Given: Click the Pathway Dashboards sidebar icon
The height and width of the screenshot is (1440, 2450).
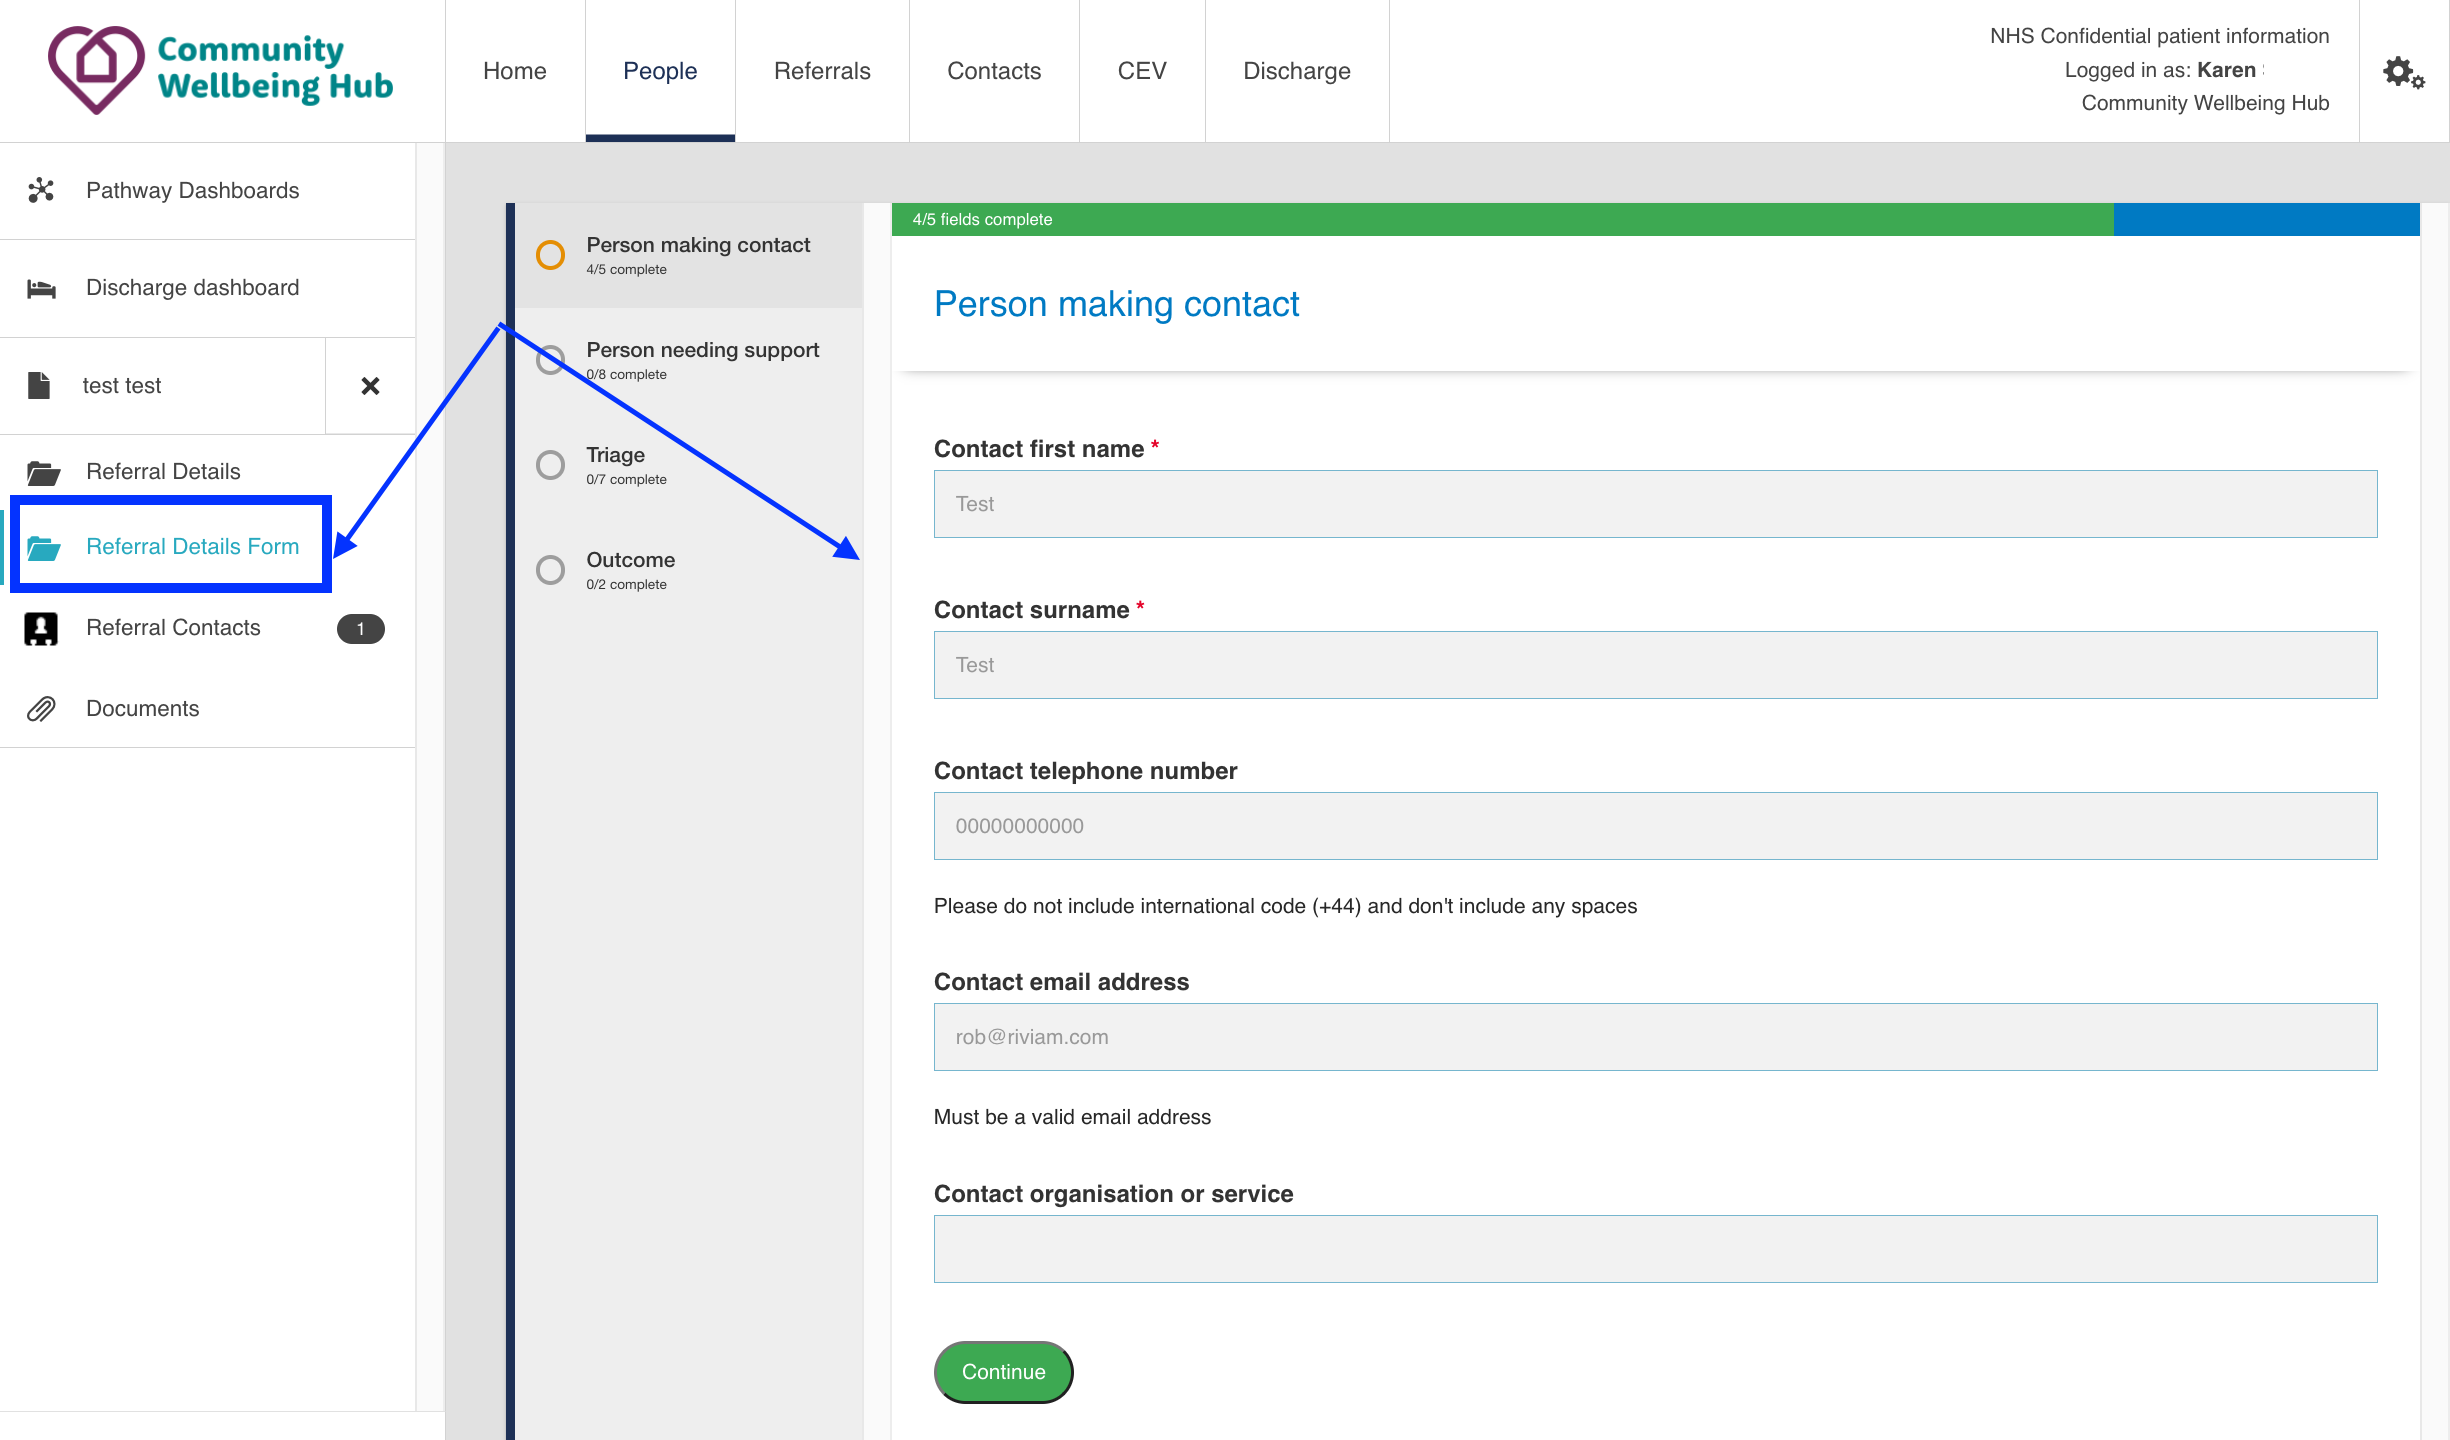Looking at the screenshot, I should tap(41, 190).
